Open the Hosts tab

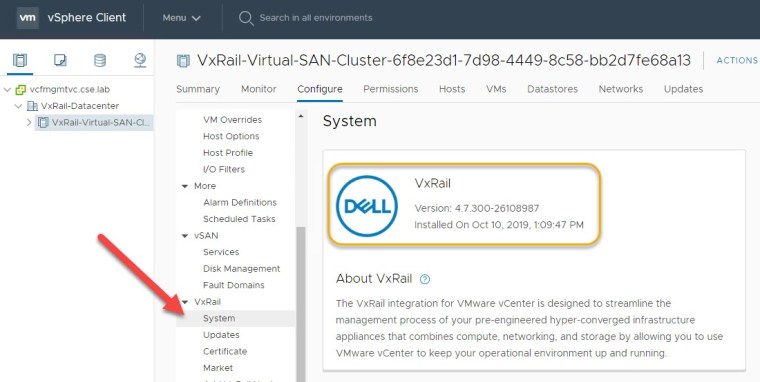(x=452, y=89)
